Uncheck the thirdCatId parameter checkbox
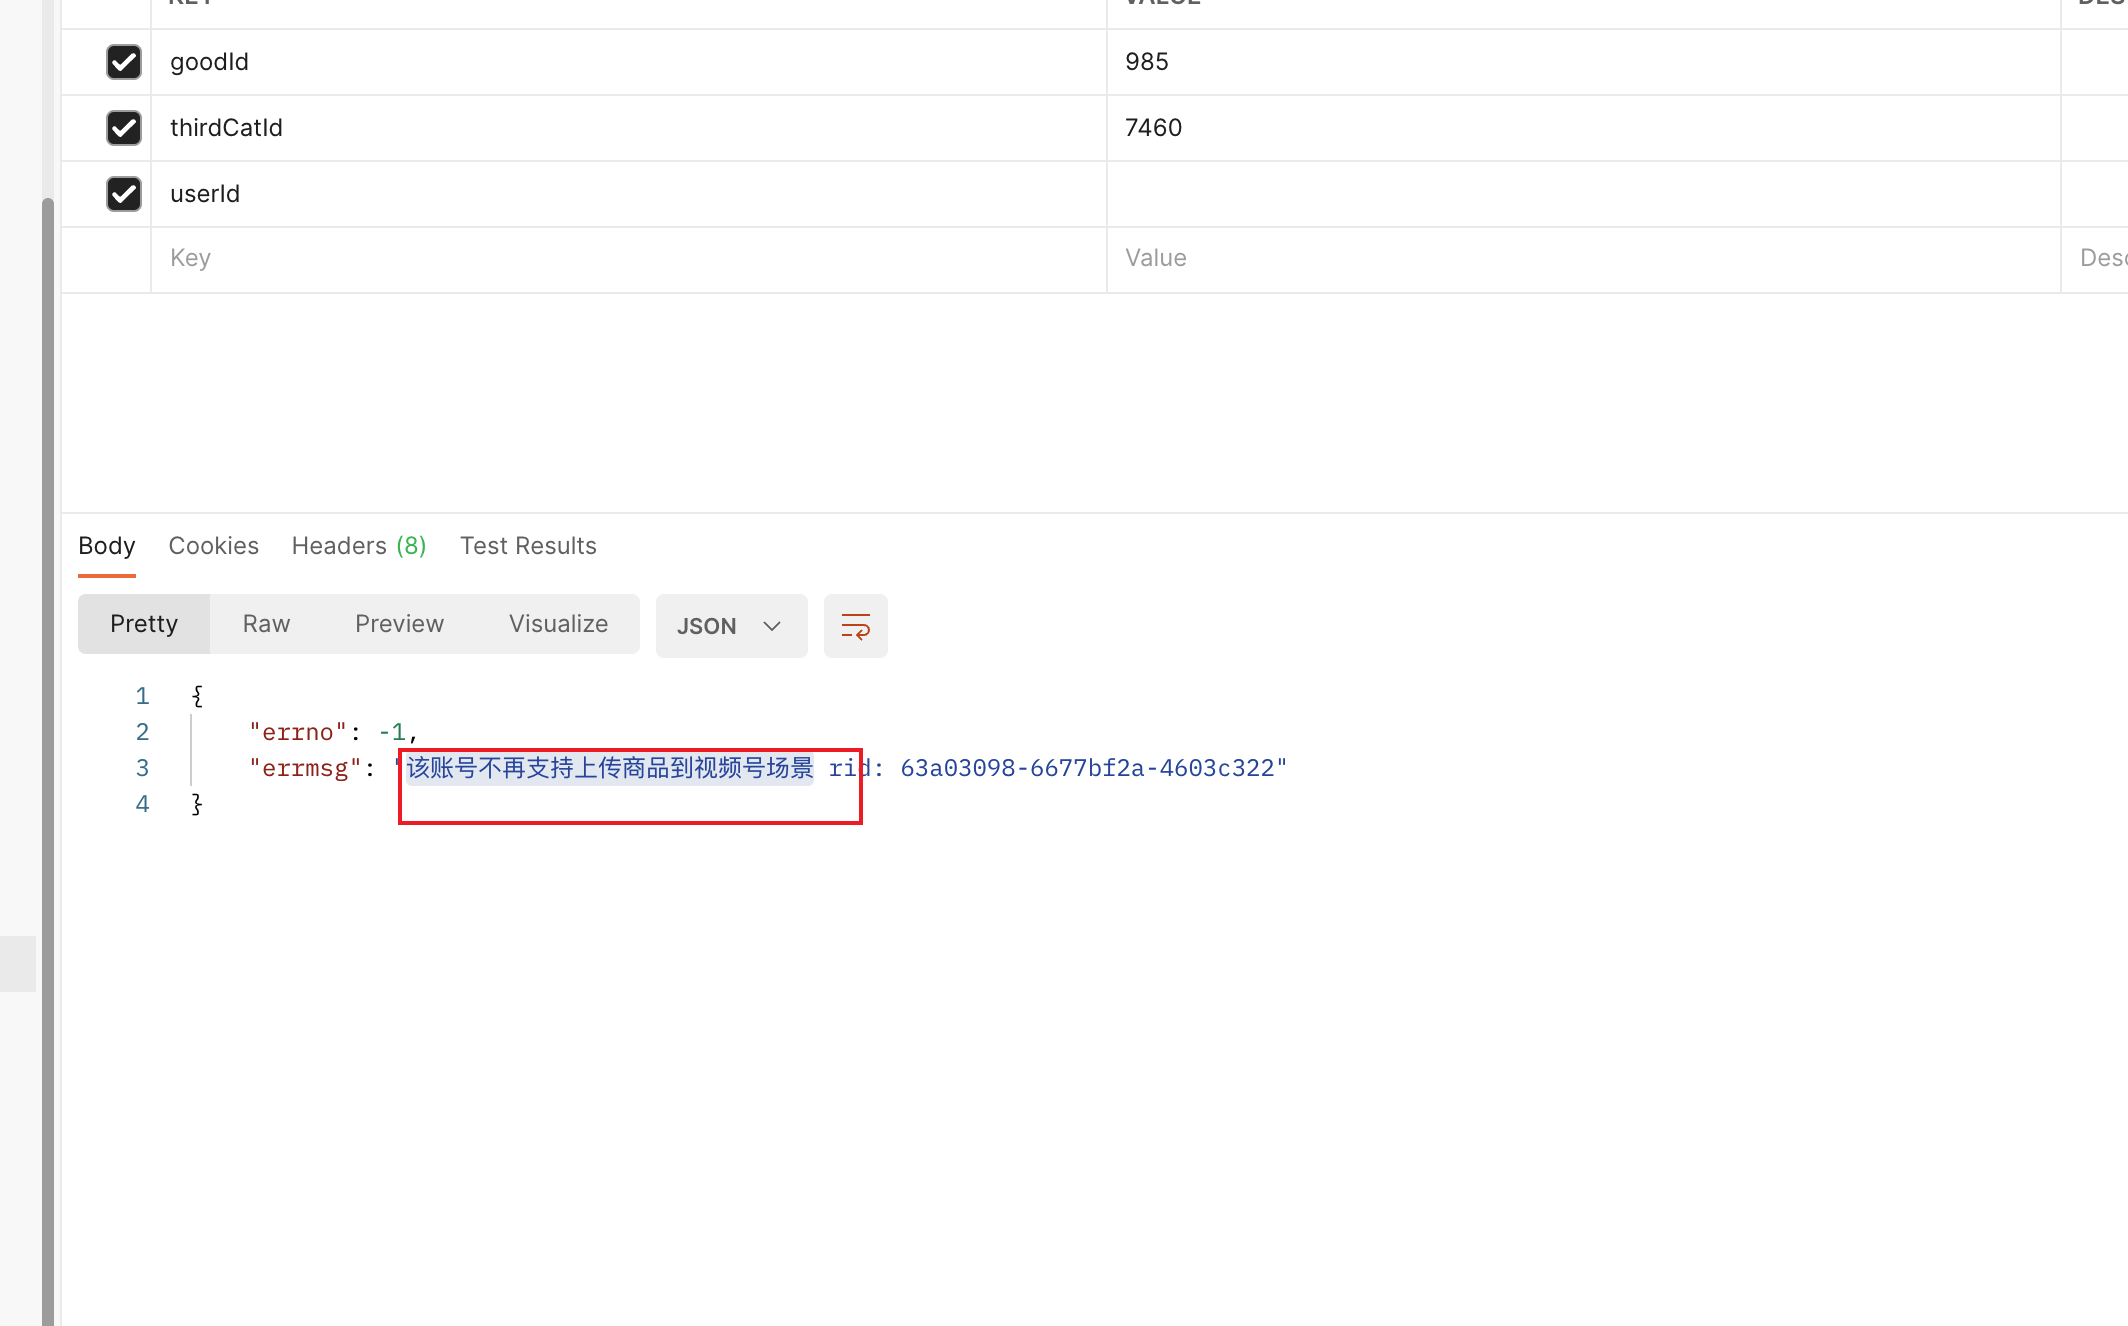The image size is (2128, 1326). coord(124,128)
